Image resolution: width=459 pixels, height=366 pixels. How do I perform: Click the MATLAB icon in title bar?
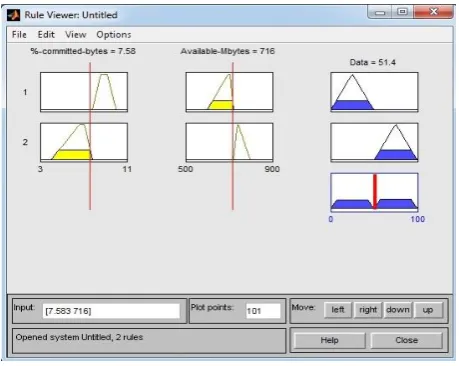click(14, 15)
